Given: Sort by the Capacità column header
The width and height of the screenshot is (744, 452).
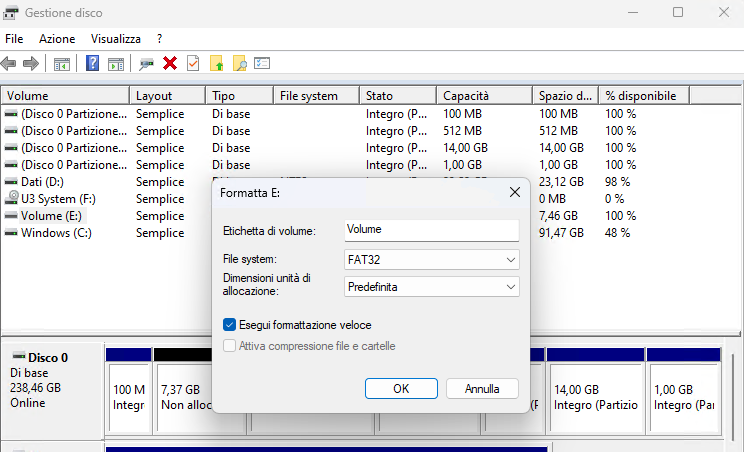Looking at the screenshot, I should click(x=484, y=96).
